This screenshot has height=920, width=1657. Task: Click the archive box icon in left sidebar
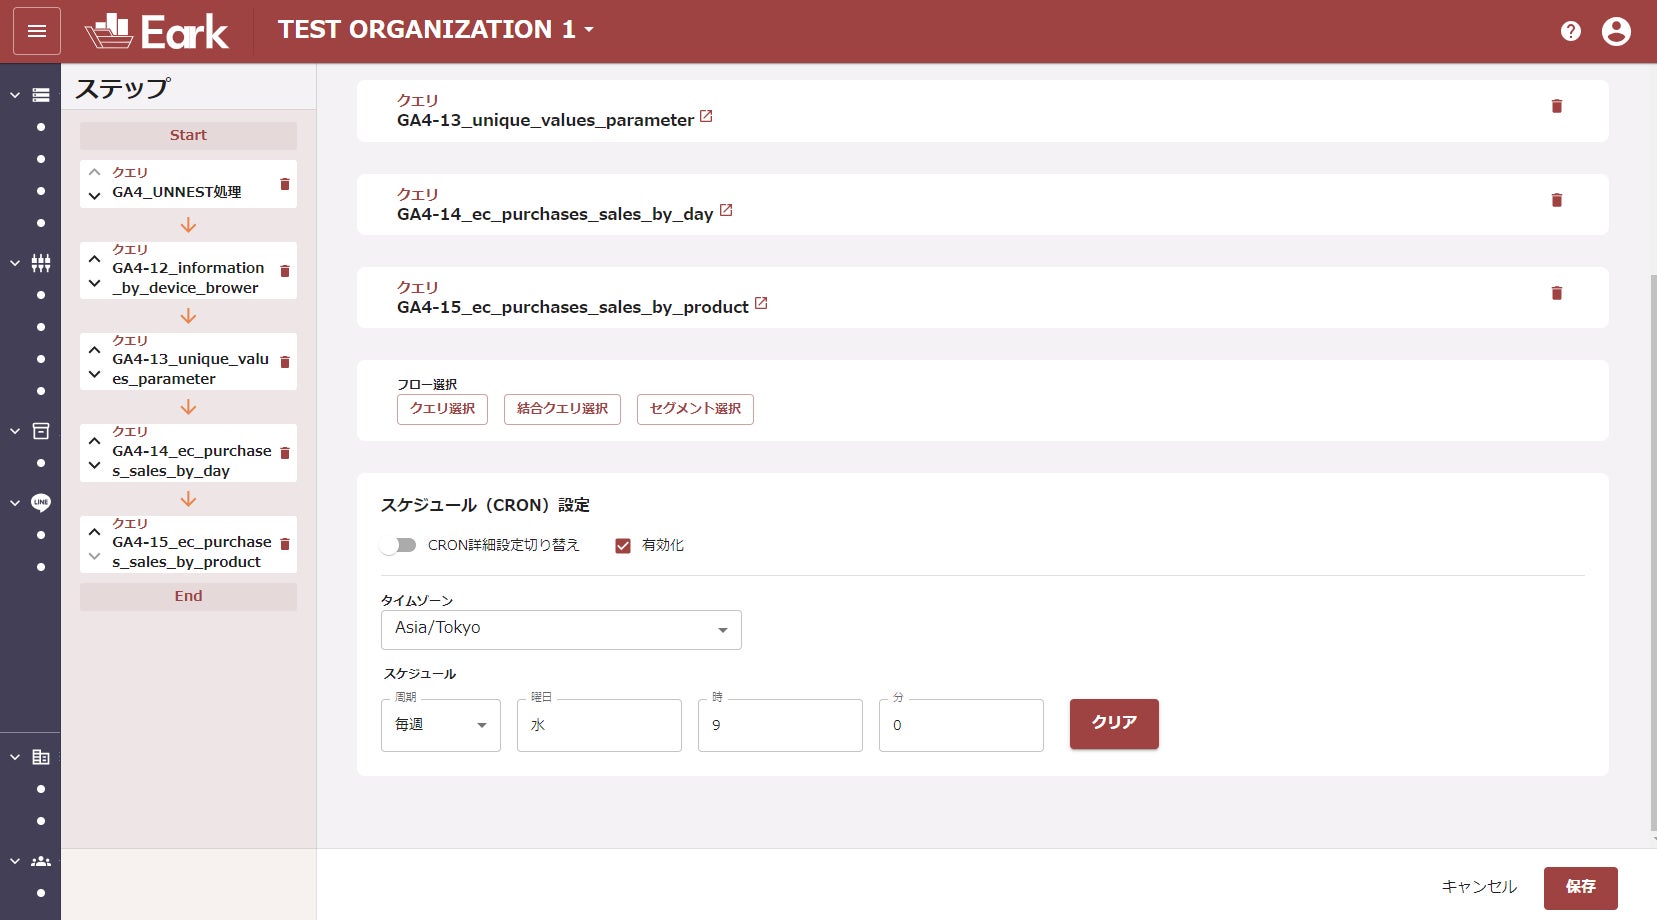(41, 431)
